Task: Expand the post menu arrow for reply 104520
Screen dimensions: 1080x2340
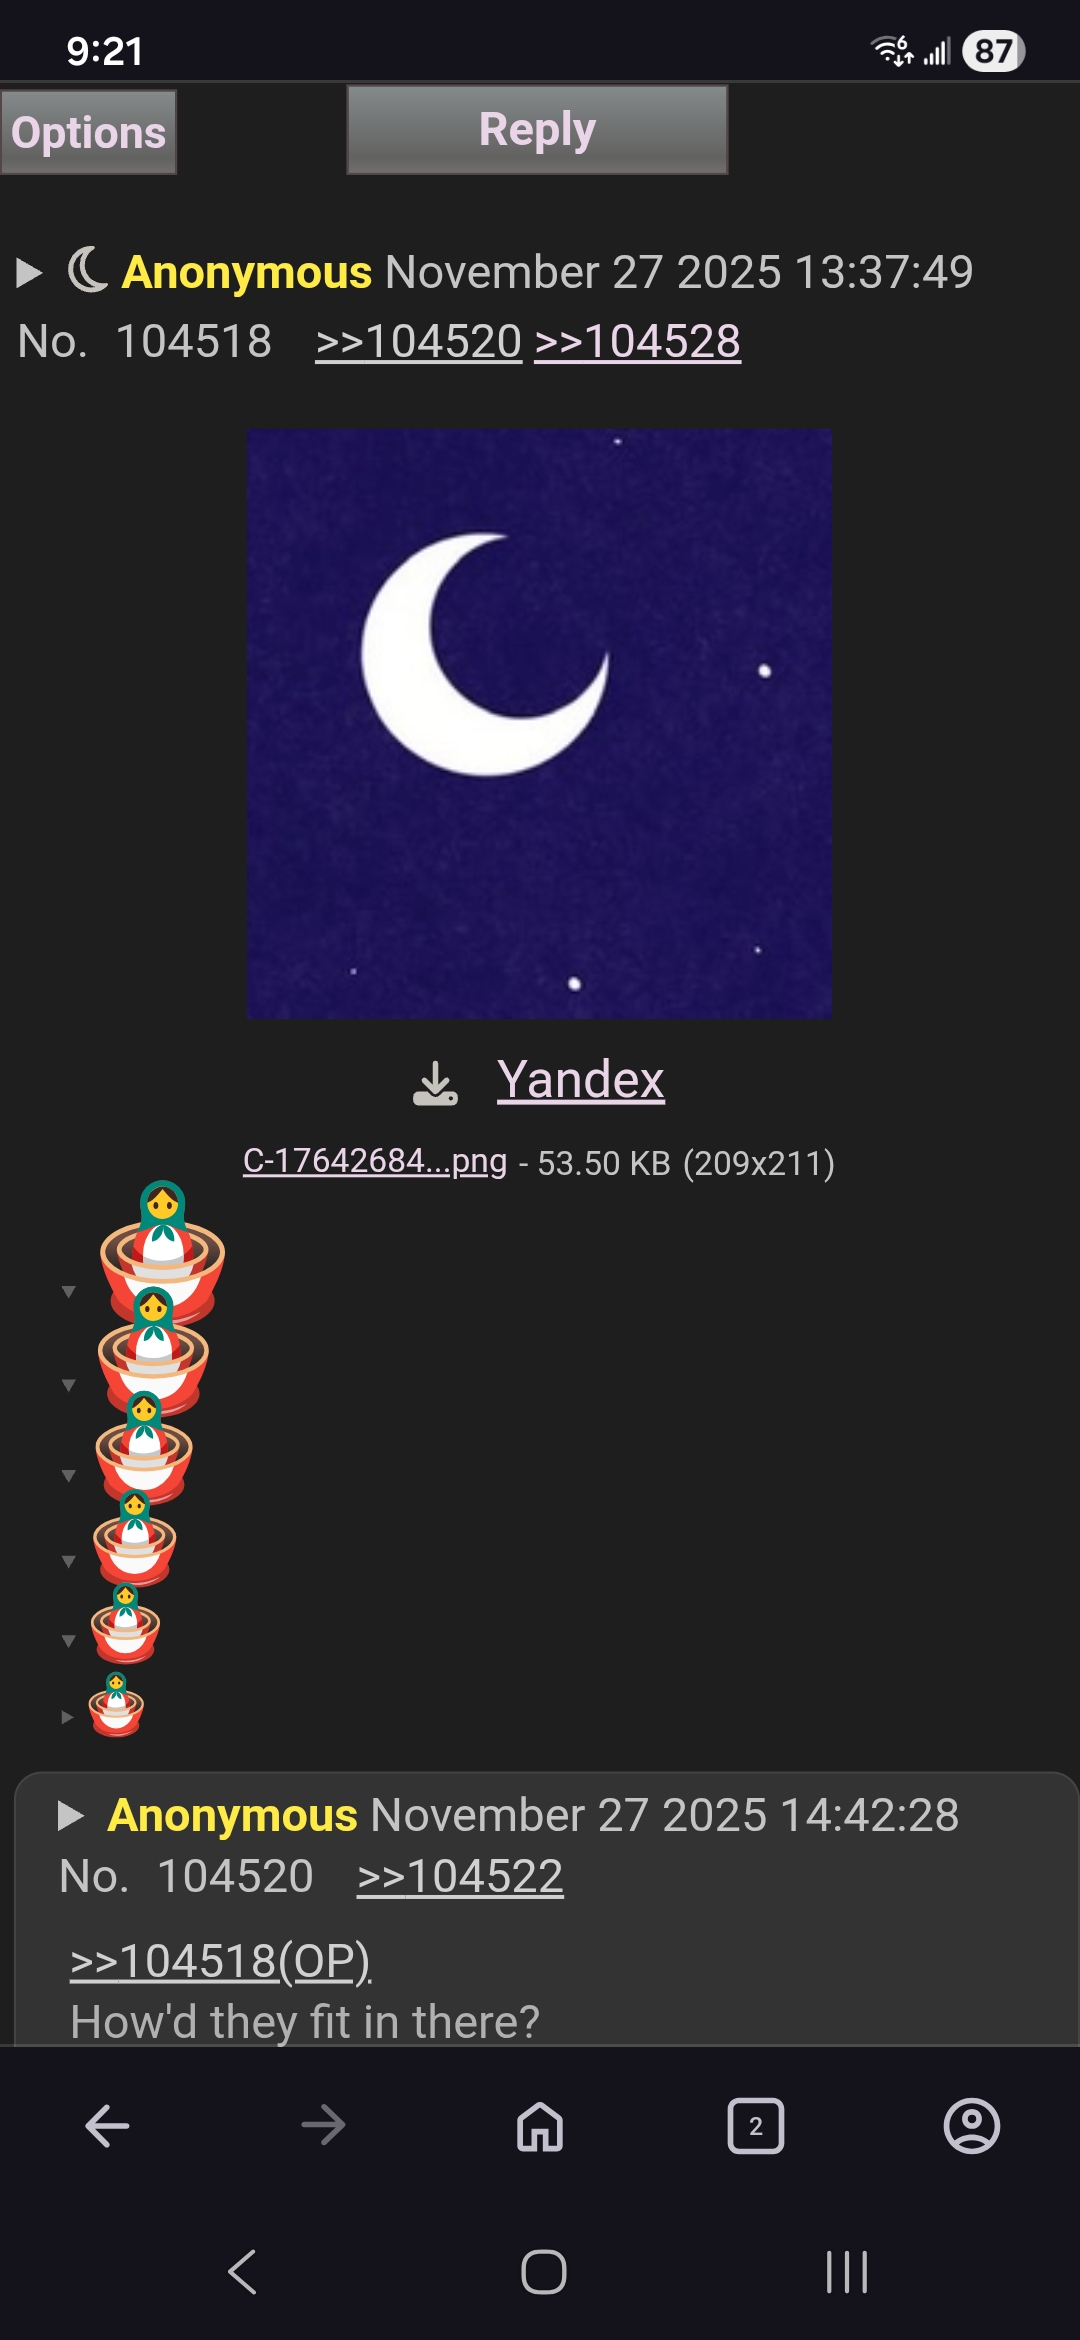Action: click(70, 1815)
